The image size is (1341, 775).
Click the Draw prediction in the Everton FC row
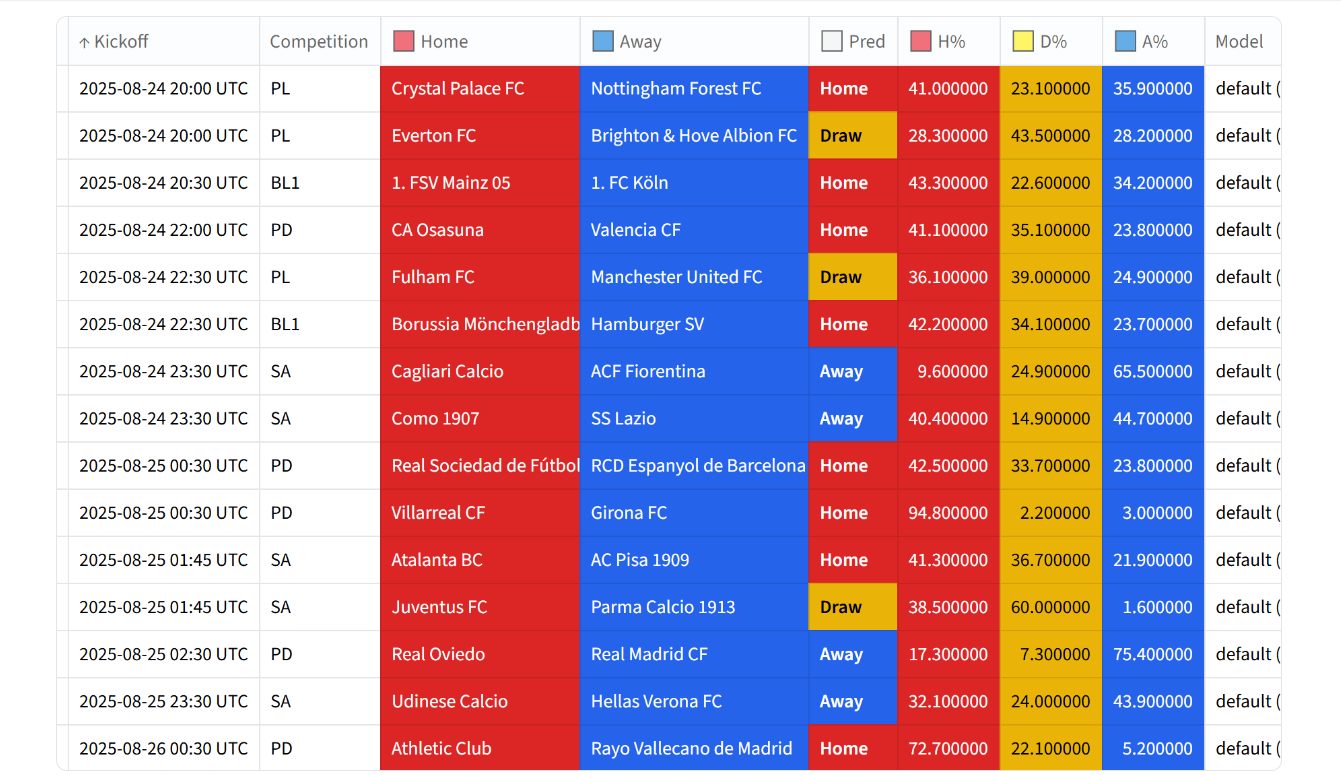(x=841, y=136)
